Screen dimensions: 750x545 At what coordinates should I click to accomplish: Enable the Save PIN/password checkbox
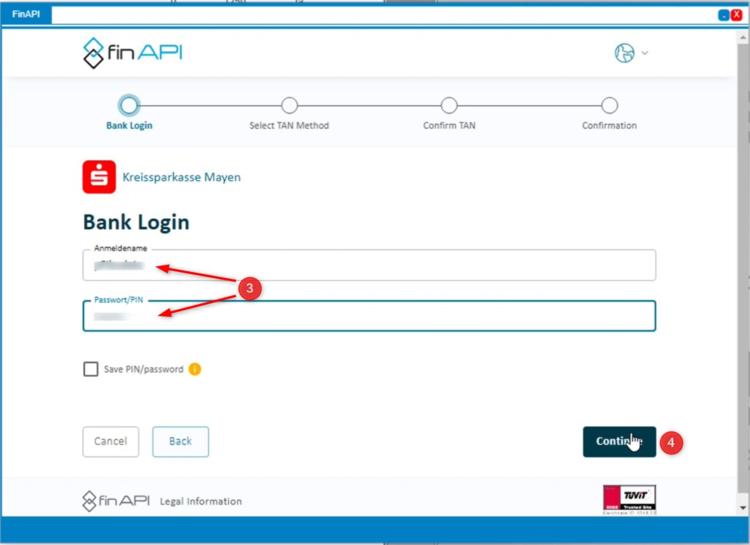(91, 369)
